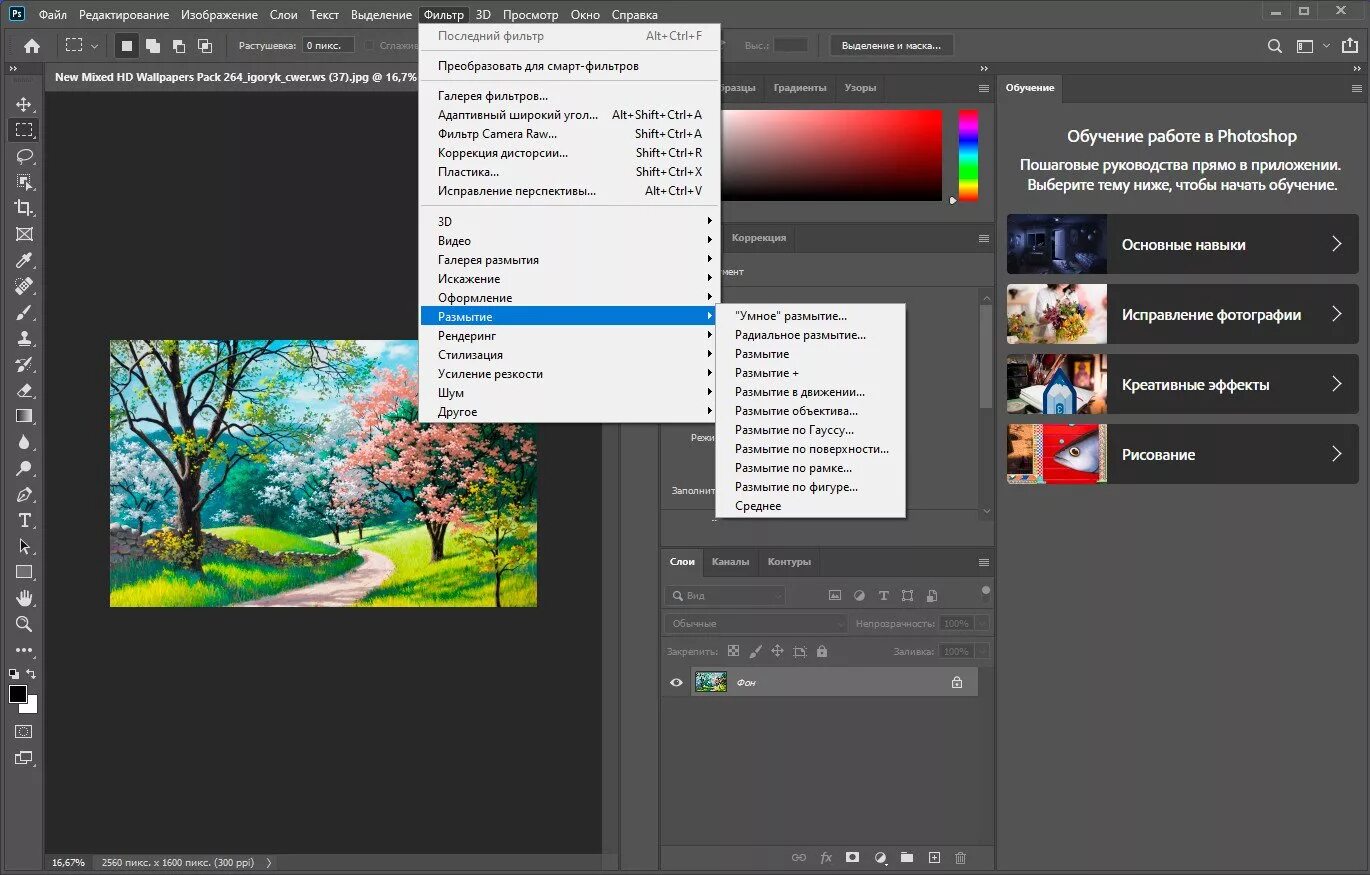Select the Lasso tool

coord(24,156)
